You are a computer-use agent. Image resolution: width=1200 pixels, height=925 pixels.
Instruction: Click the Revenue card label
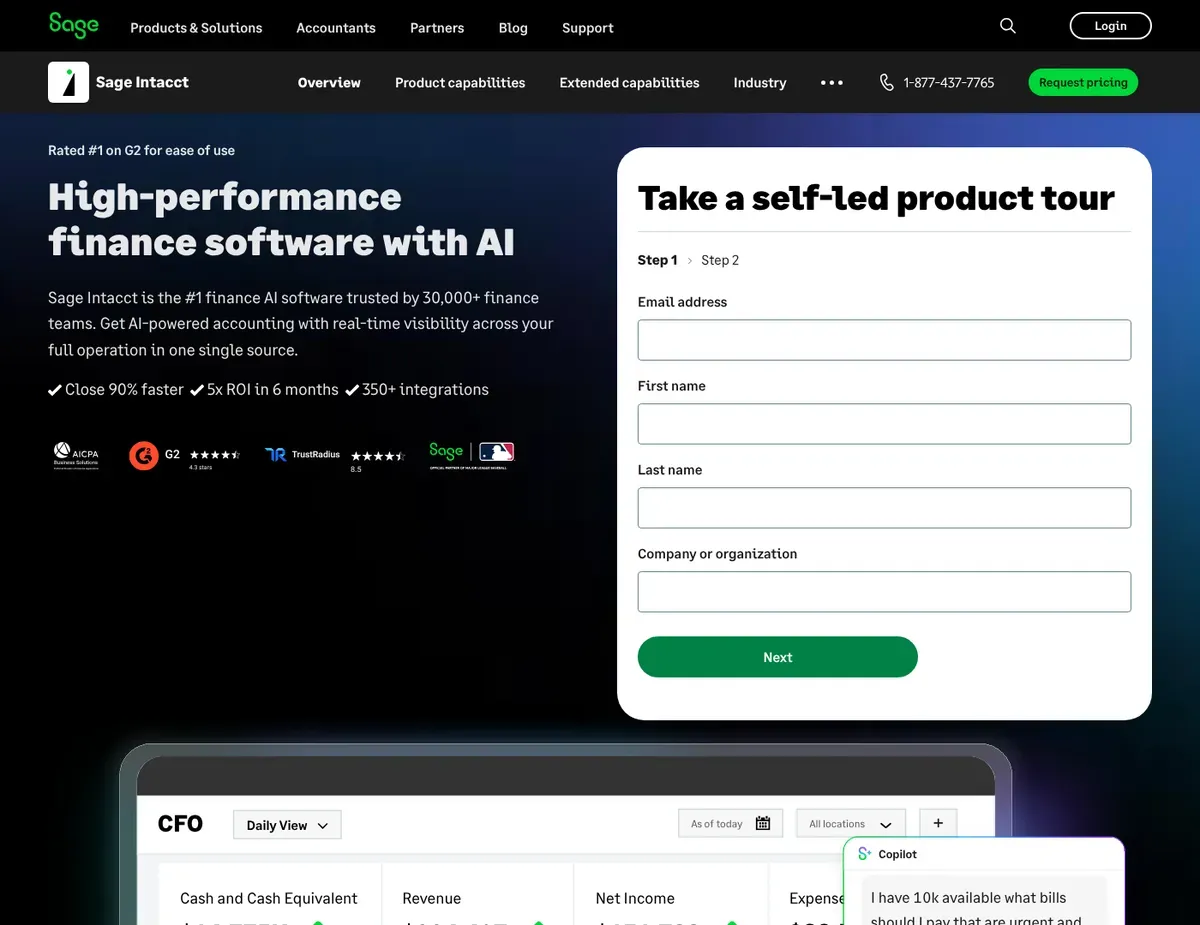pos(432,898)
